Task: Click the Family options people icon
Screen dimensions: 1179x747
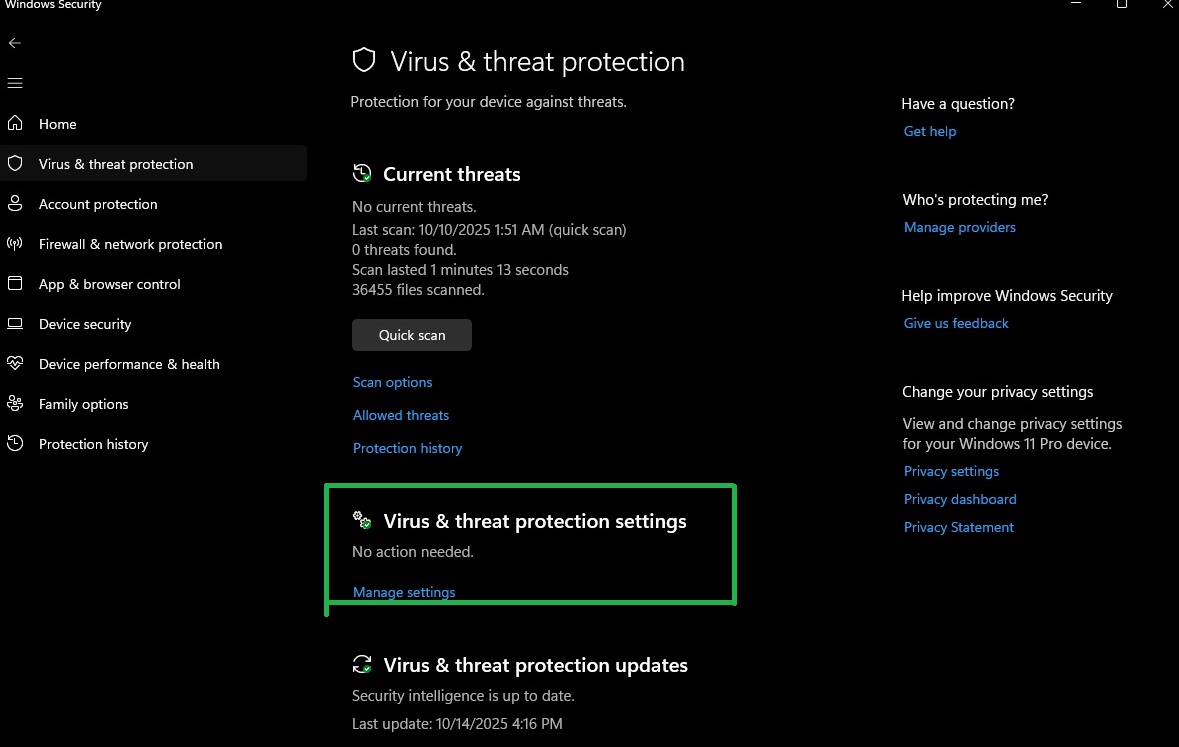Action: 15,404
